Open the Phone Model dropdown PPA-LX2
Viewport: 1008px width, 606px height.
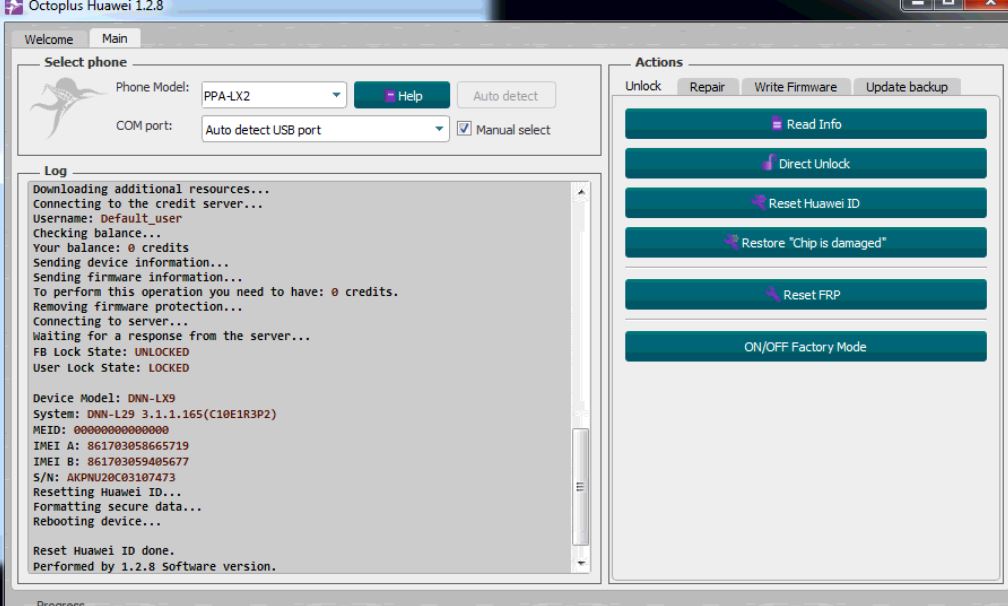pos(274,96)
